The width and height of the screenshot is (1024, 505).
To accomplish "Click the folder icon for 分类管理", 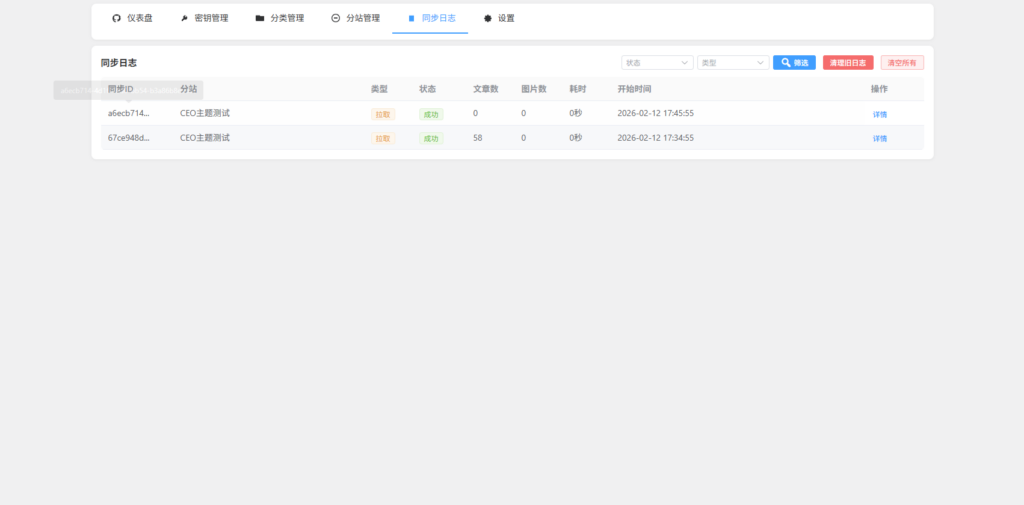I will pos(260,18).
